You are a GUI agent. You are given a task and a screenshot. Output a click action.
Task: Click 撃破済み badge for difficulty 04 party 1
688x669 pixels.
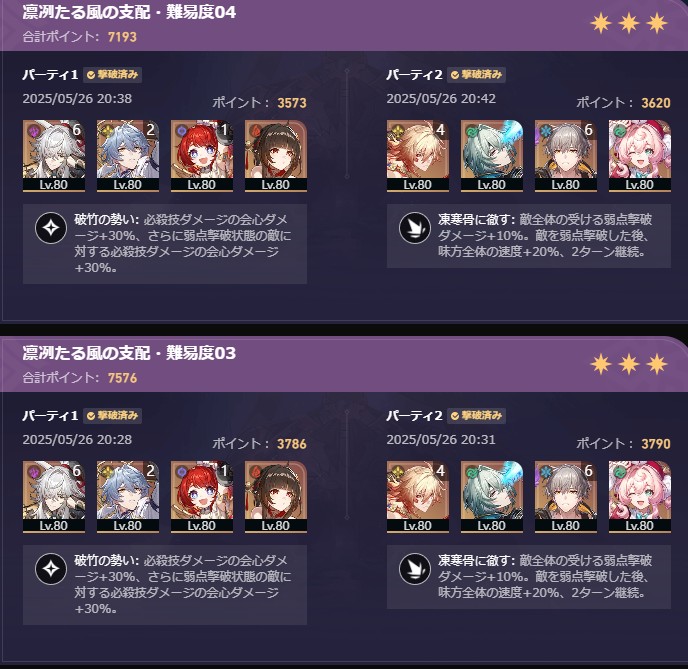point(112,75)
